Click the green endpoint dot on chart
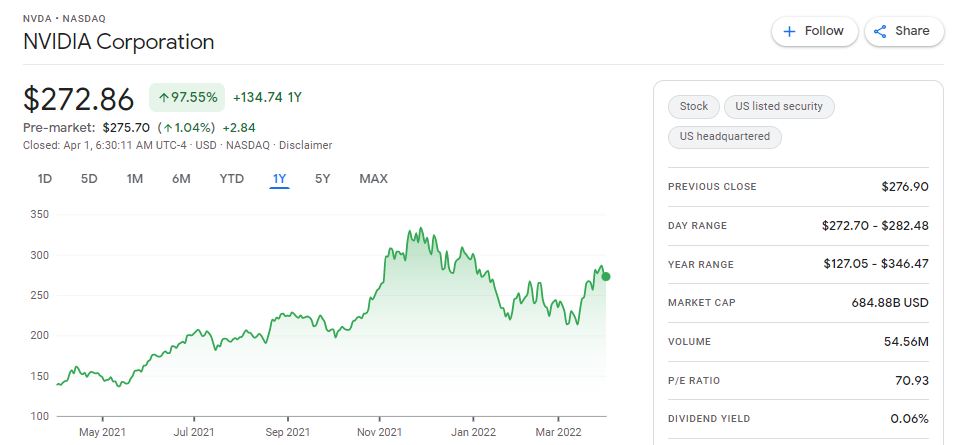Screen dimensions: 976x445 (x=606, y=276)
